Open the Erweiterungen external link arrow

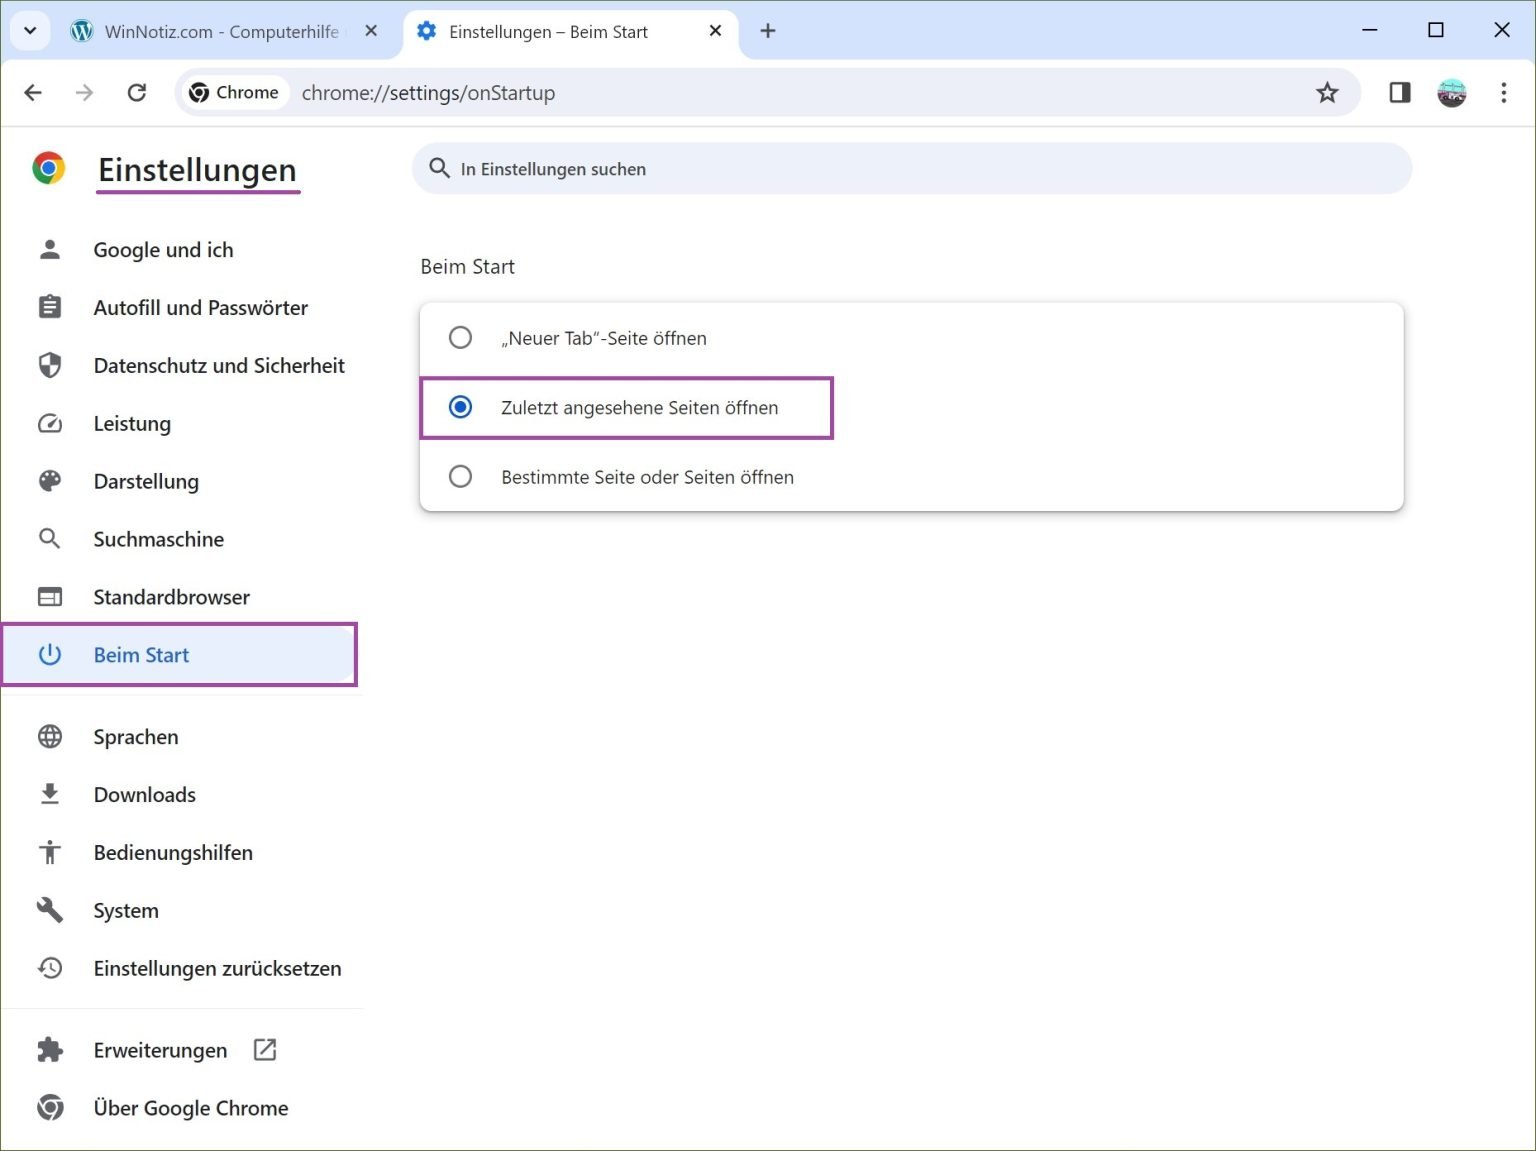[264, 1050]
